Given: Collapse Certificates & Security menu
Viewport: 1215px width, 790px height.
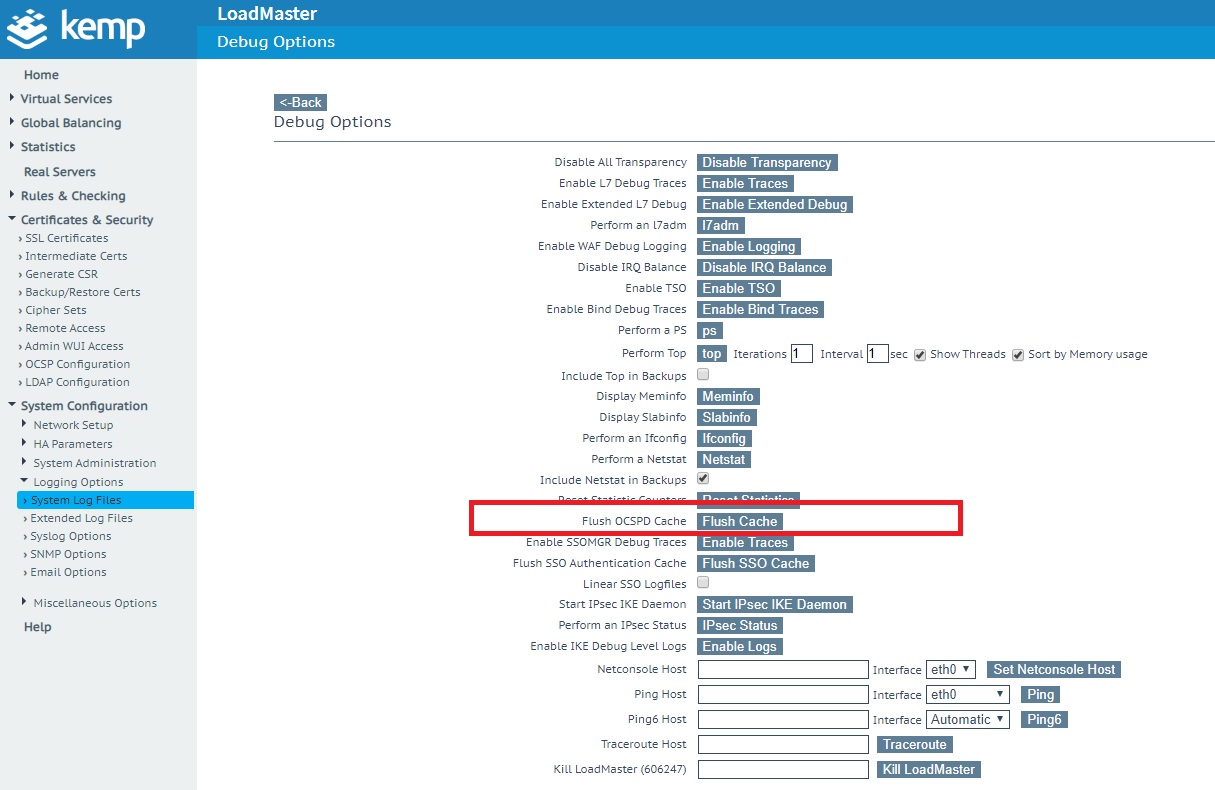Looking at the screenshot, I should pos(87,220).
